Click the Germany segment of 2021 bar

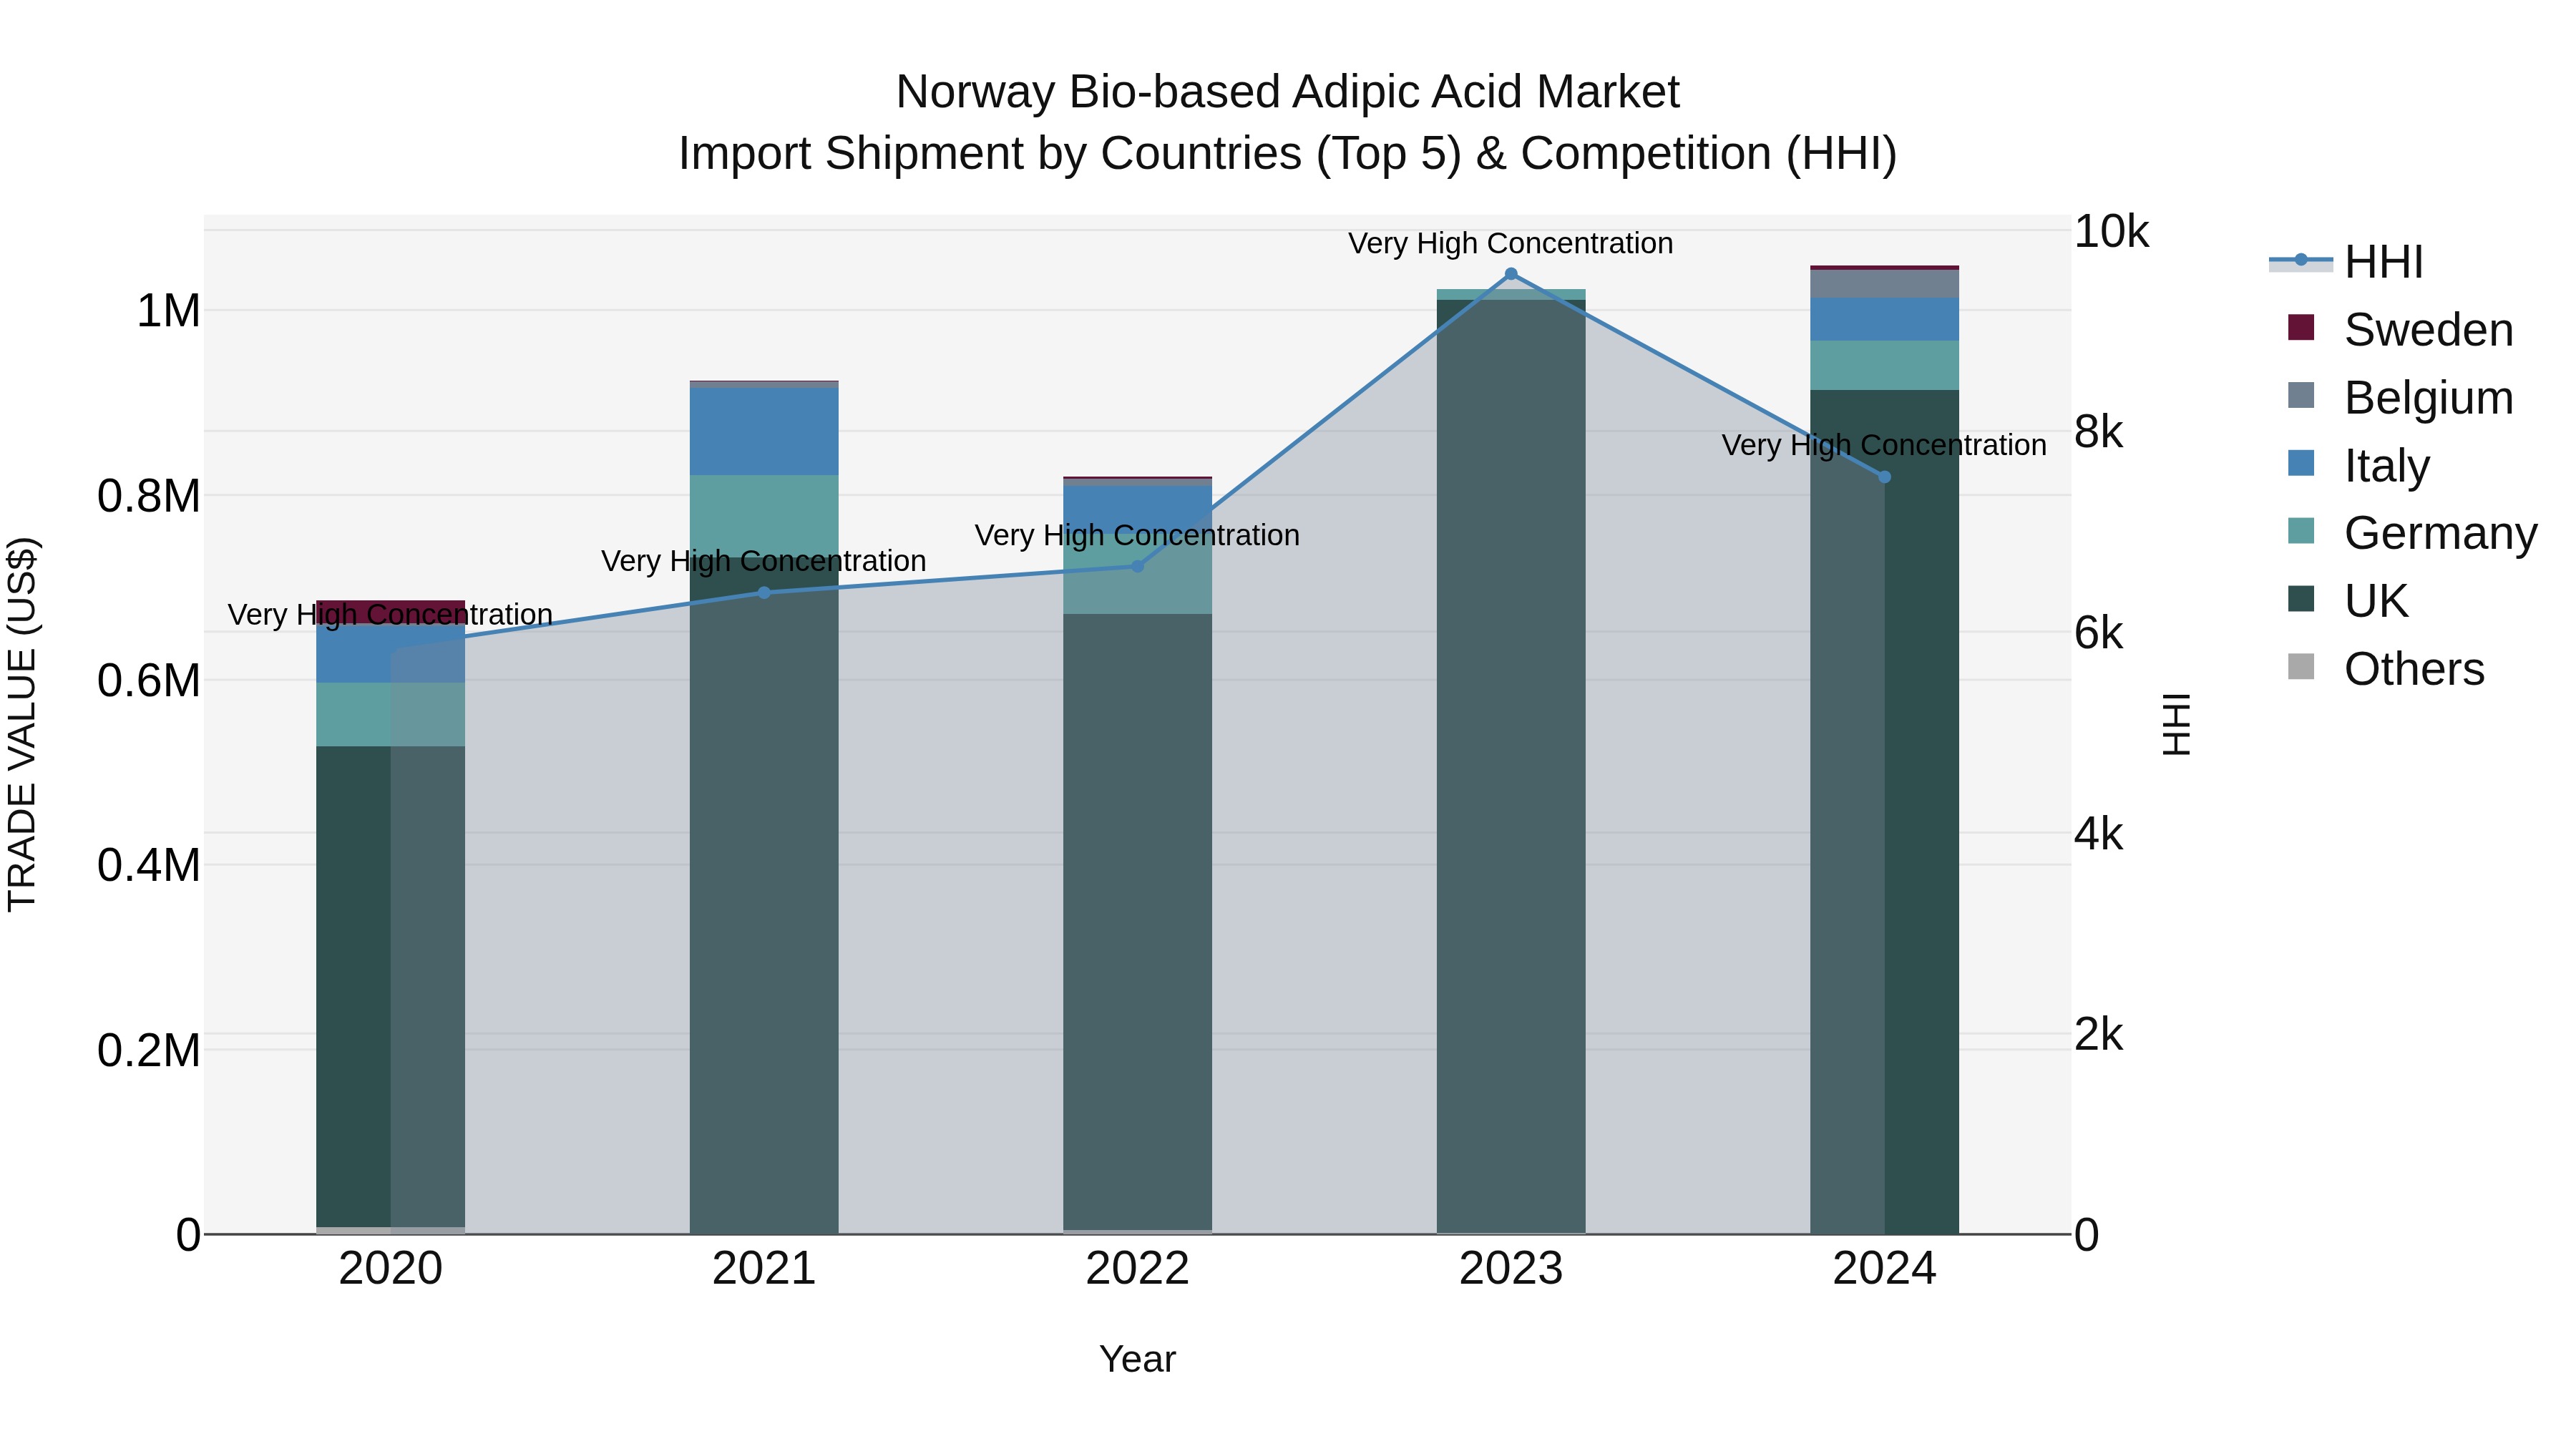coord(764,516)
